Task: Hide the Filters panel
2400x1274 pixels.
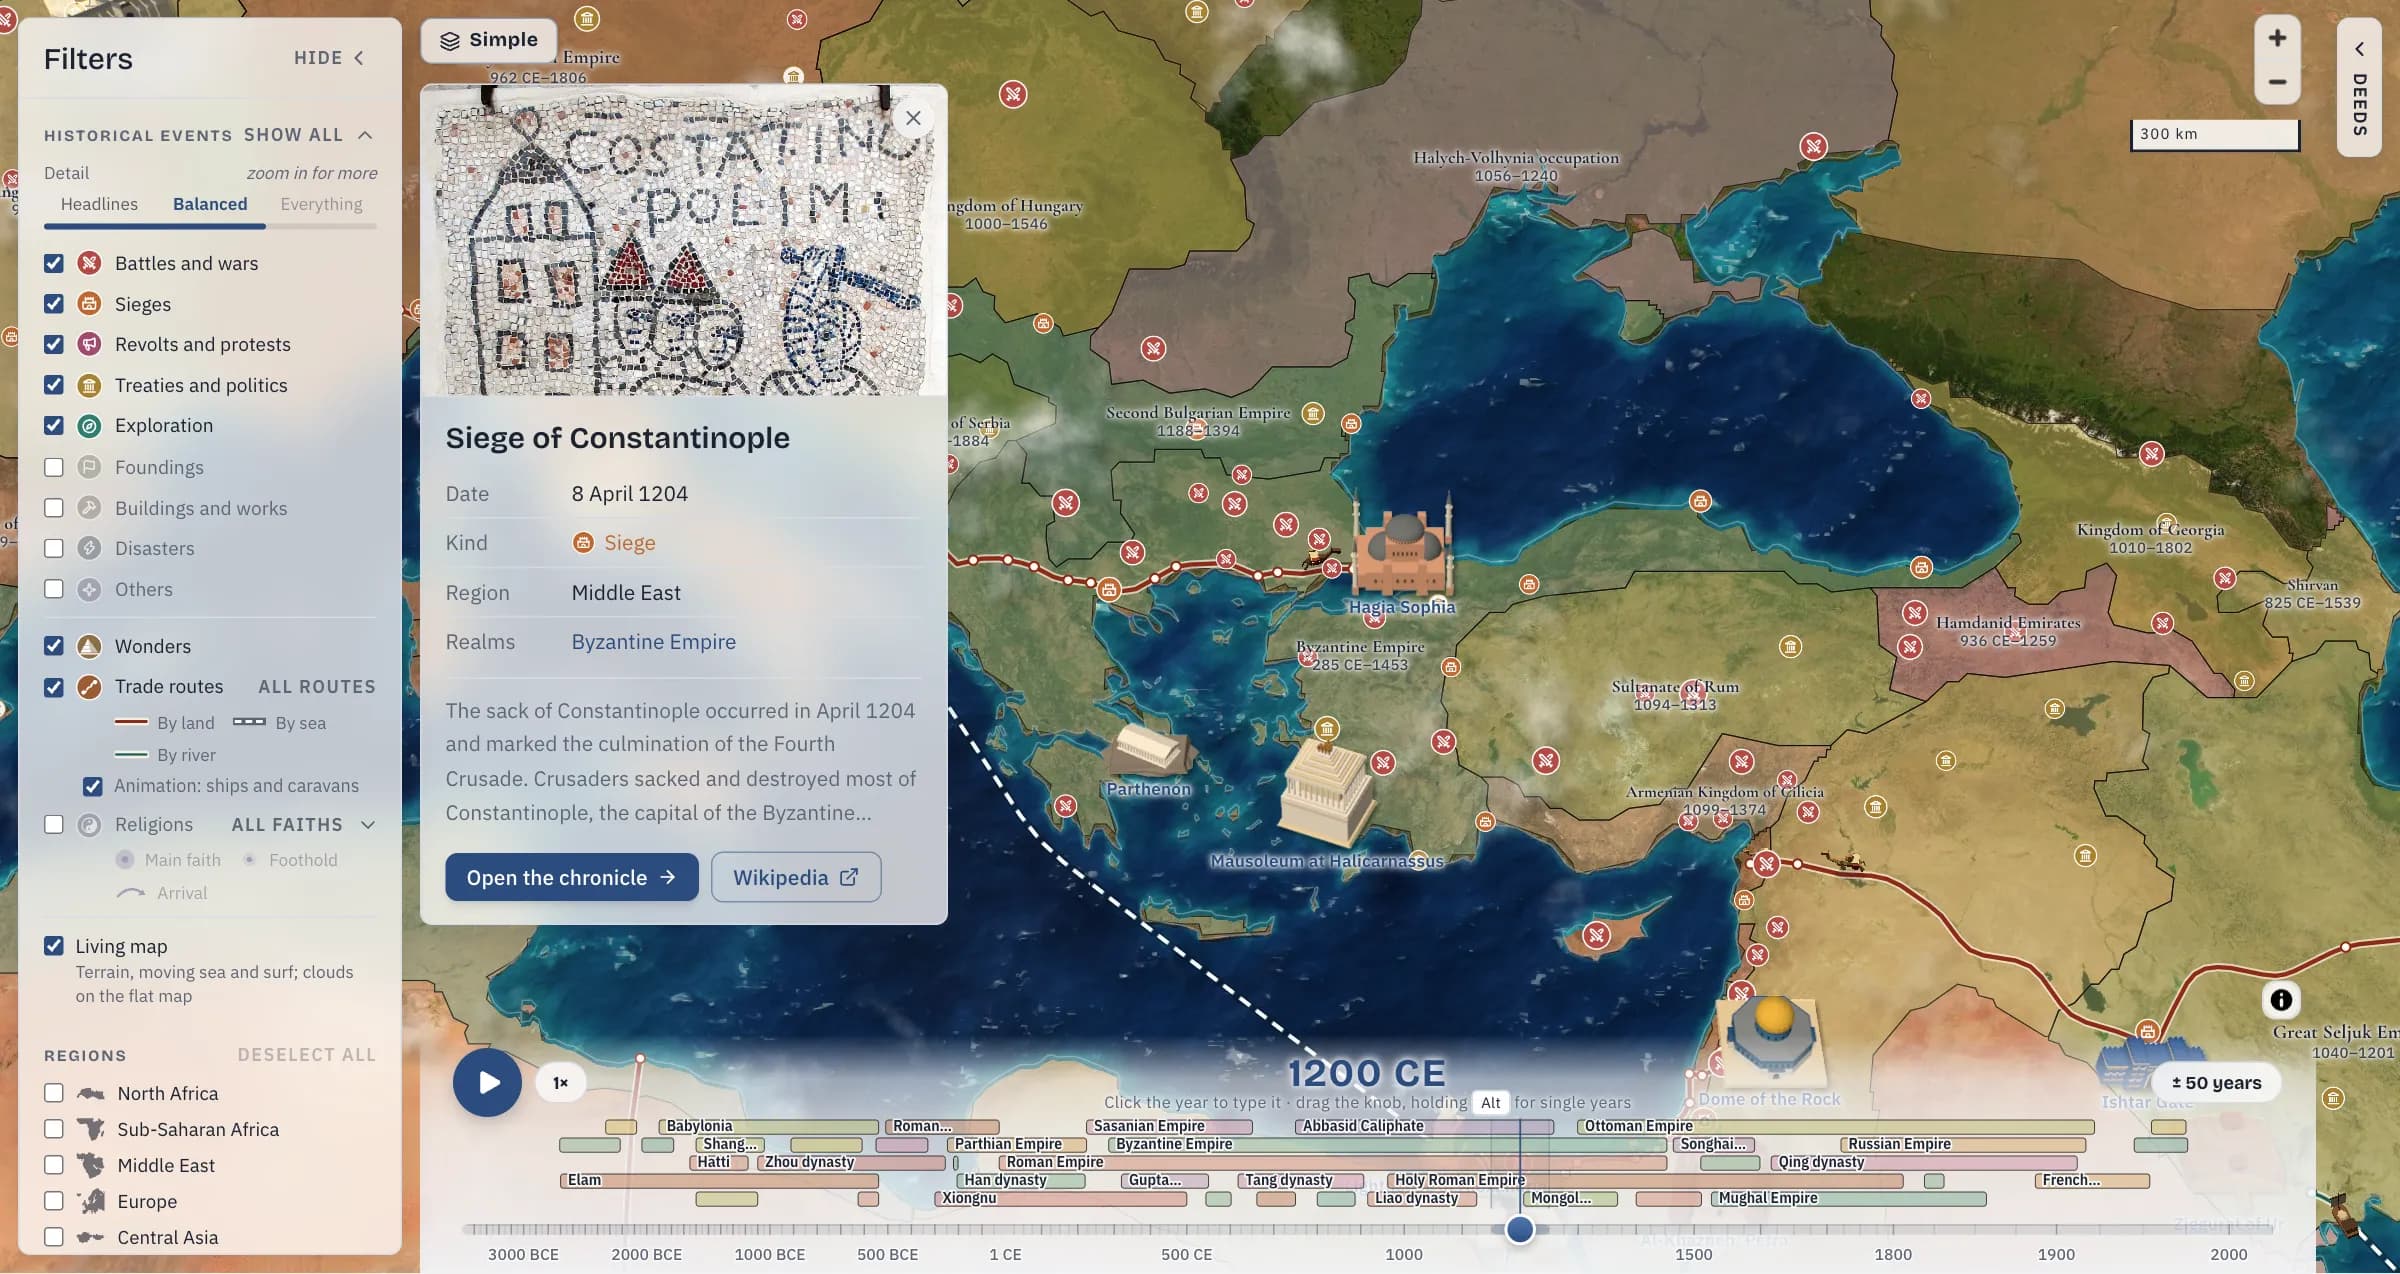Action: pos(329,58)
